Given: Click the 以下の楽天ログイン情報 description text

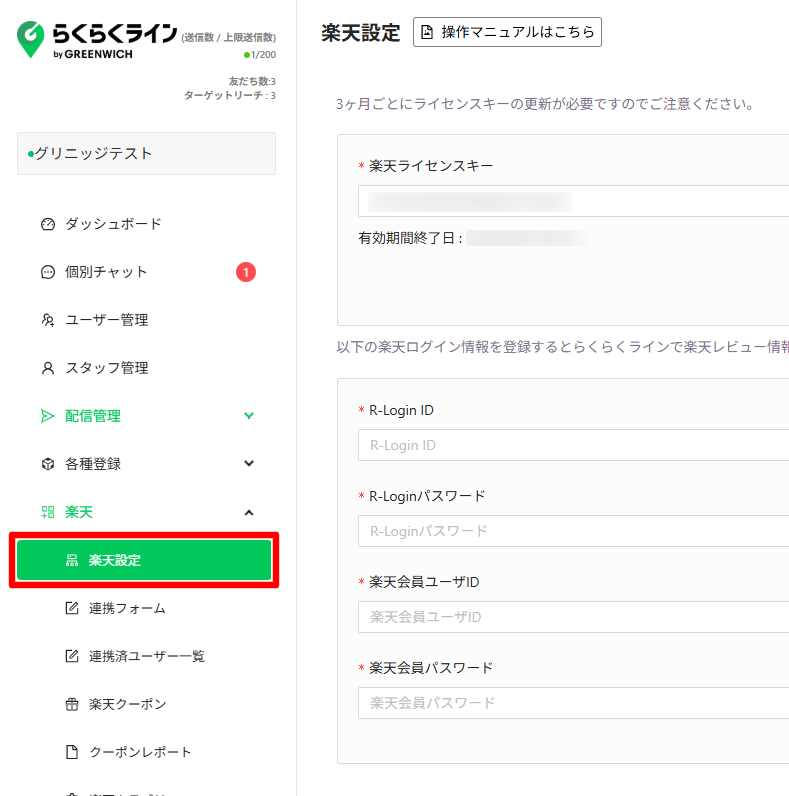Looking at the screenshot, I should pyautogui.click(x=563, y=347).
